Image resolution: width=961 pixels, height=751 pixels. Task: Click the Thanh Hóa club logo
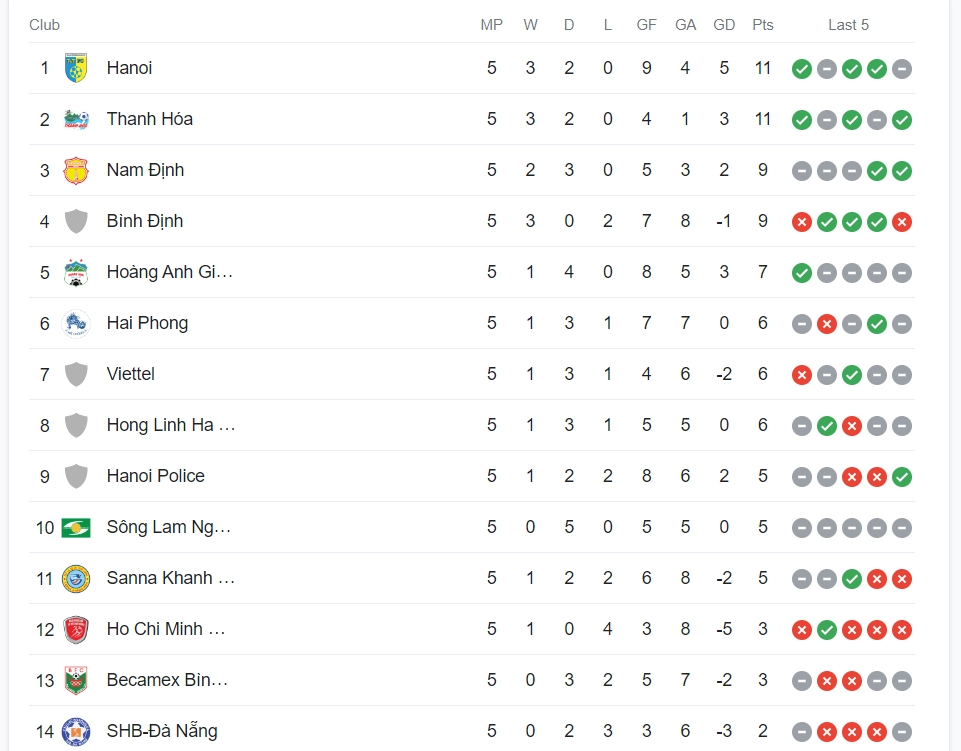click(x=76, y=119)
